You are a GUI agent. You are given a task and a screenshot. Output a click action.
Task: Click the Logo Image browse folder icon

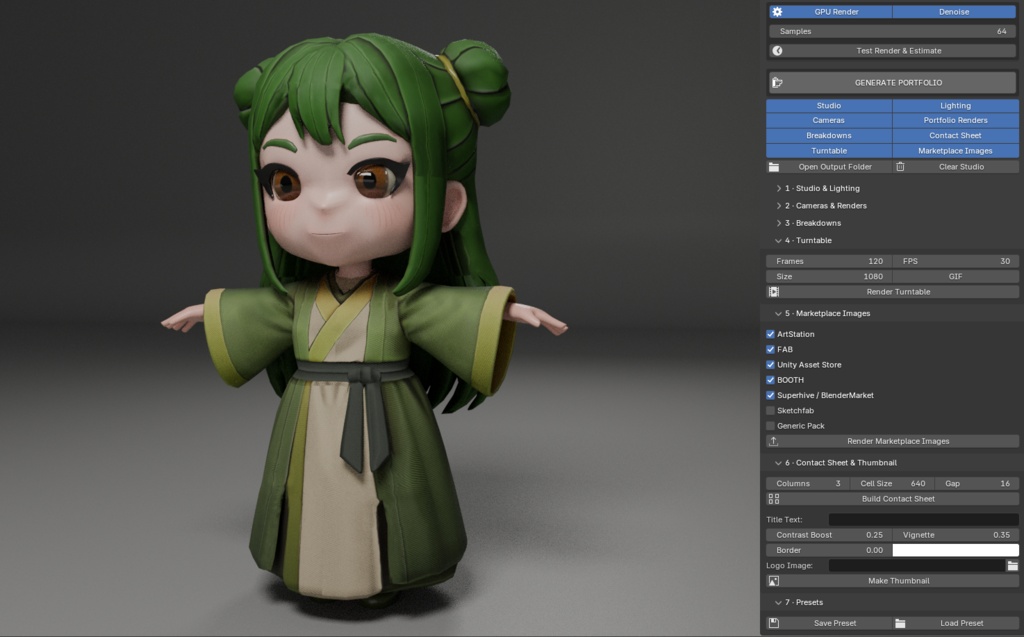1012,566
